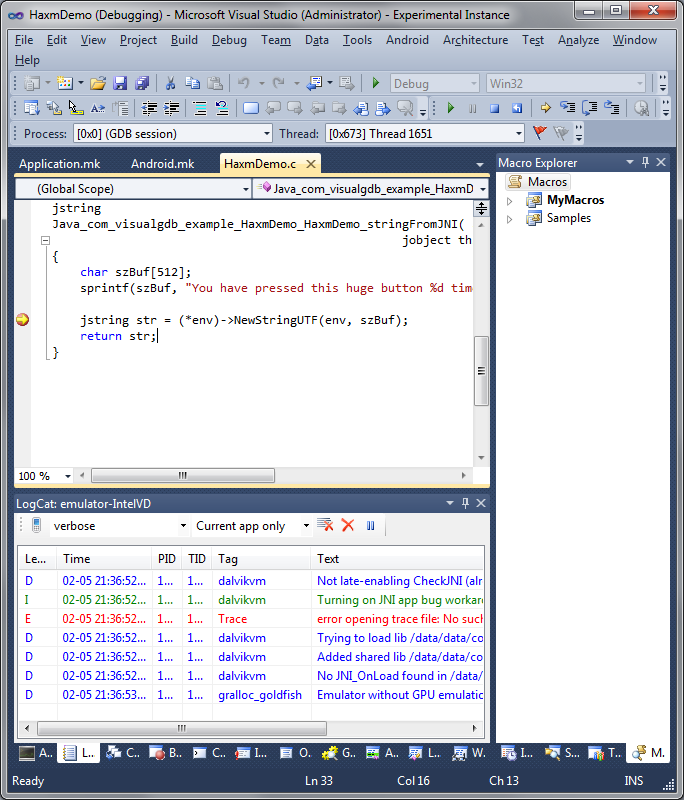
Task: Switch to the bottom tab with the breakpoint icon
Action: coord(165,753)
